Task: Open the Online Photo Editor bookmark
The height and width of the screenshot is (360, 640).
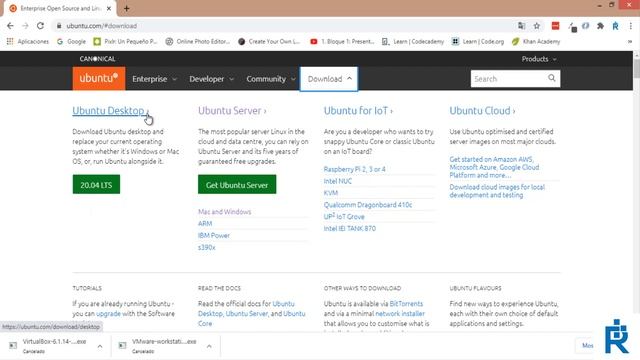Action: [x=198, y=41]
